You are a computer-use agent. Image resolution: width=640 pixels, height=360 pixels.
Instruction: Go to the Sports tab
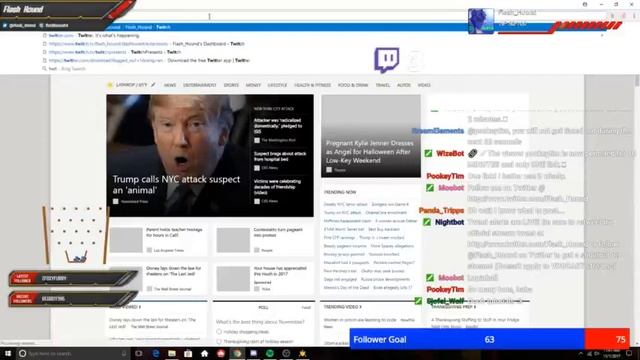click(231, 85)
